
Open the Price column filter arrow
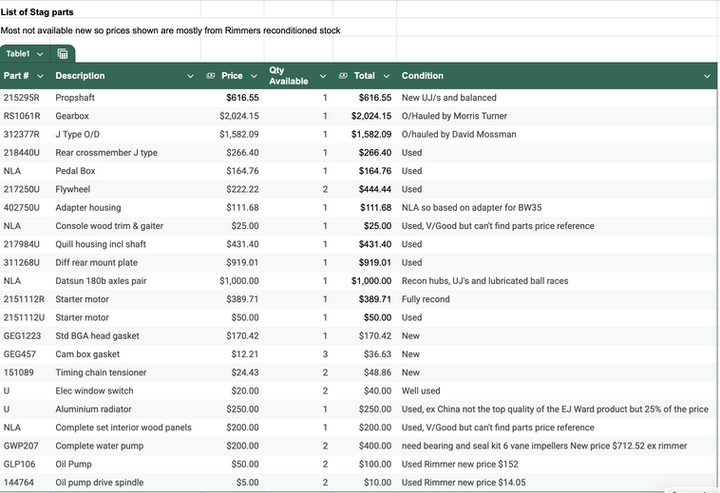pos(254,76)
